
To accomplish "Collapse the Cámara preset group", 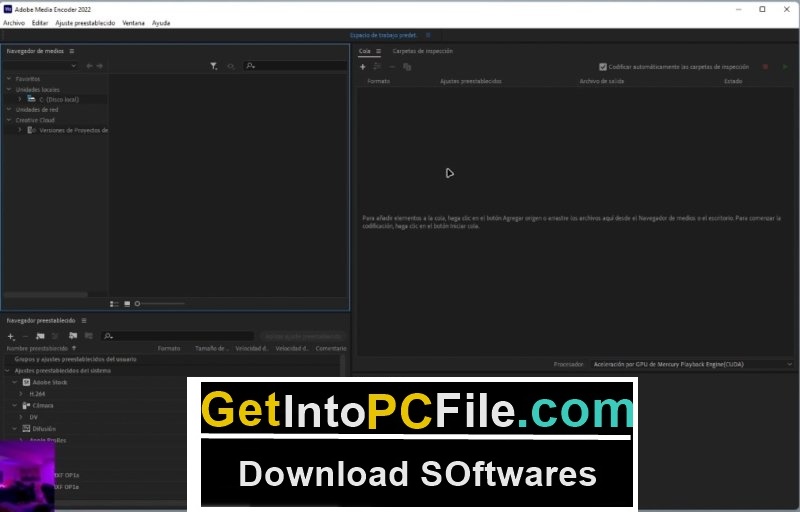I will (x=14, y=405).
